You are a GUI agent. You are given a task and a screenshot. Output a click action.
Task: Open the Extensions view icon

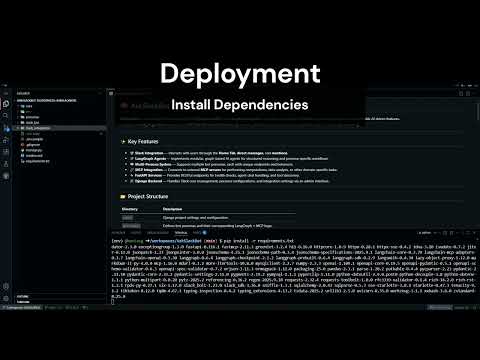coord(6,152)
